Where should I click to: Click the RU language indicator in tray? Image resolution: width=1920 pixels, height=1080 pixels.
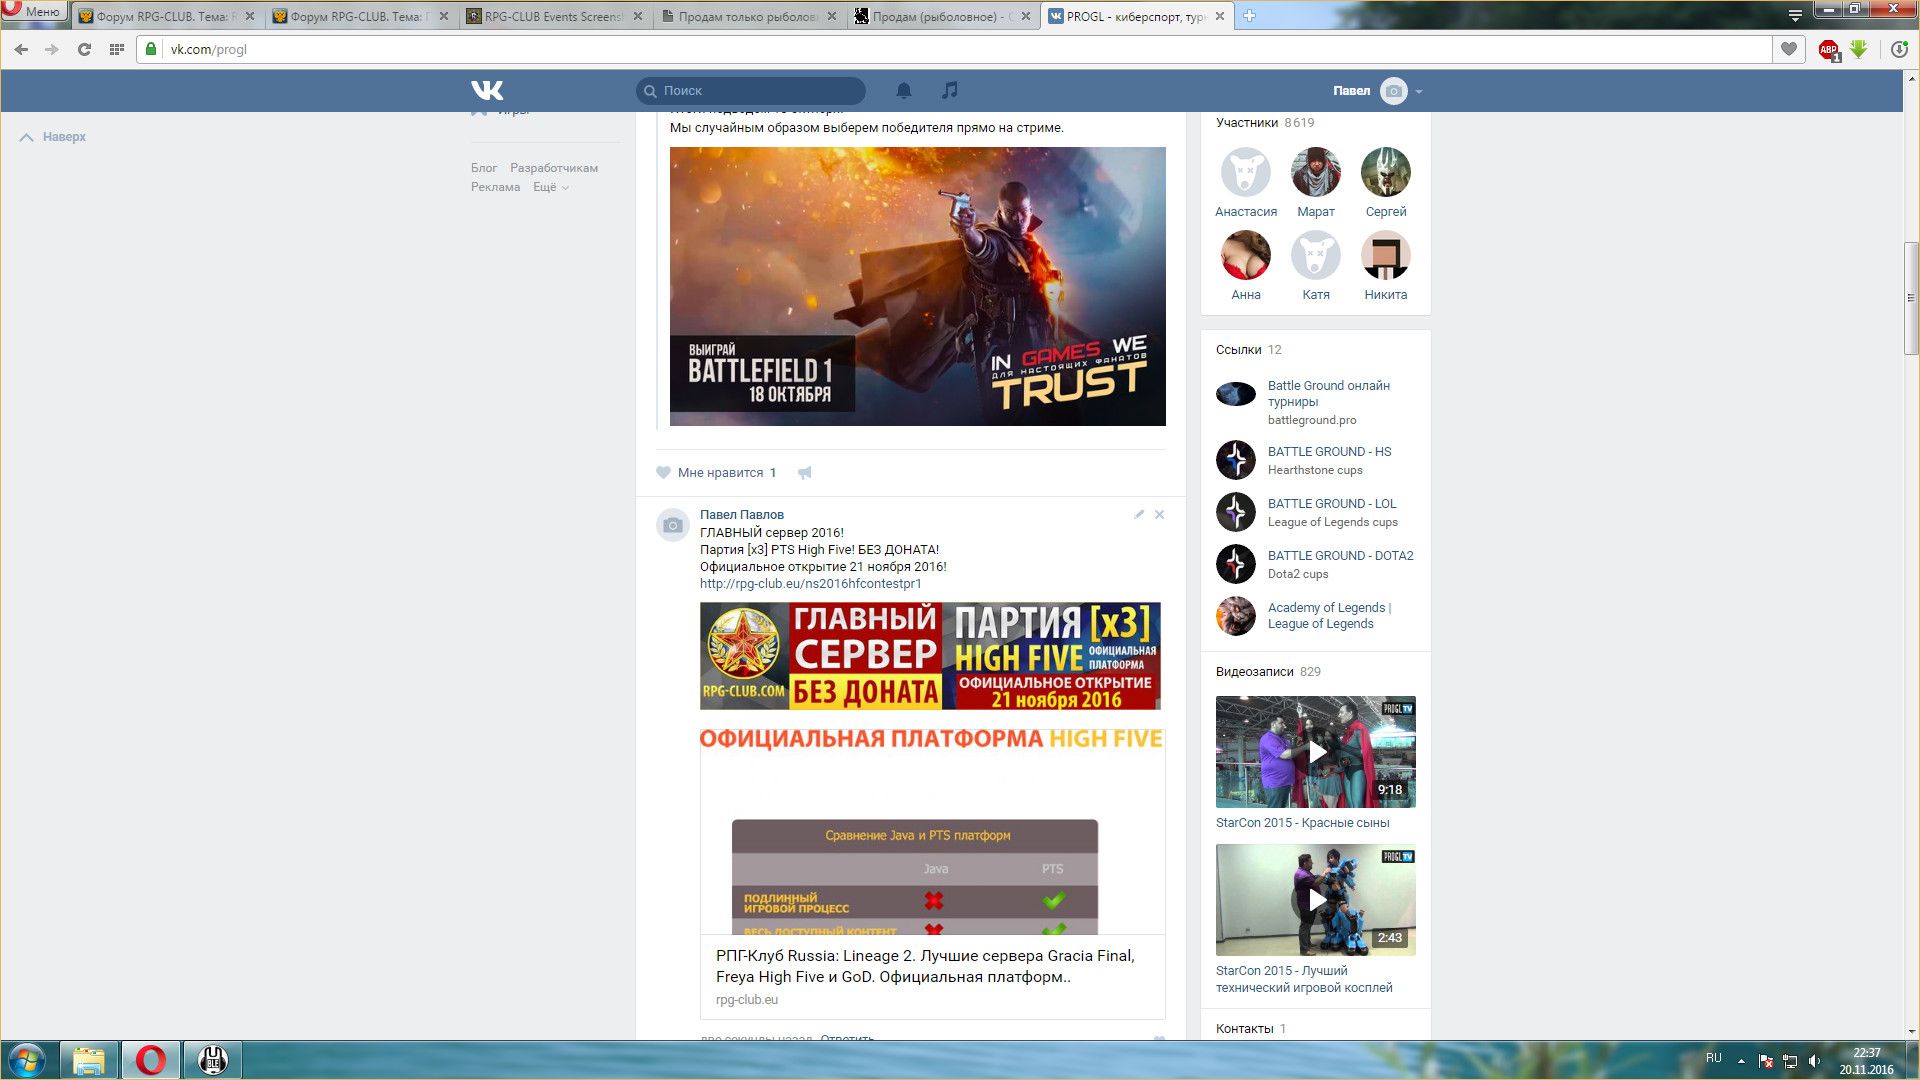point(1714,1058)
